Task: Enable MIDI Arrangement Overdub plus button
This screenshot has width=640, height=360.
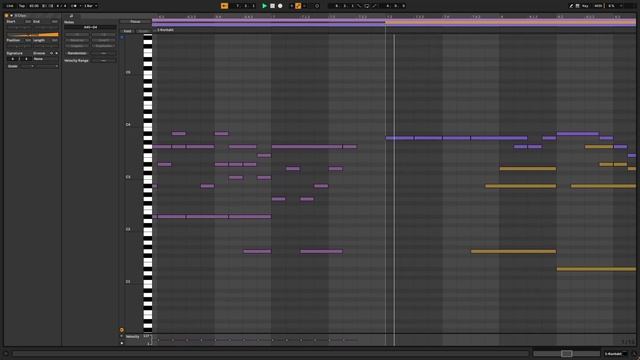Action: click(x=291, y=6)
